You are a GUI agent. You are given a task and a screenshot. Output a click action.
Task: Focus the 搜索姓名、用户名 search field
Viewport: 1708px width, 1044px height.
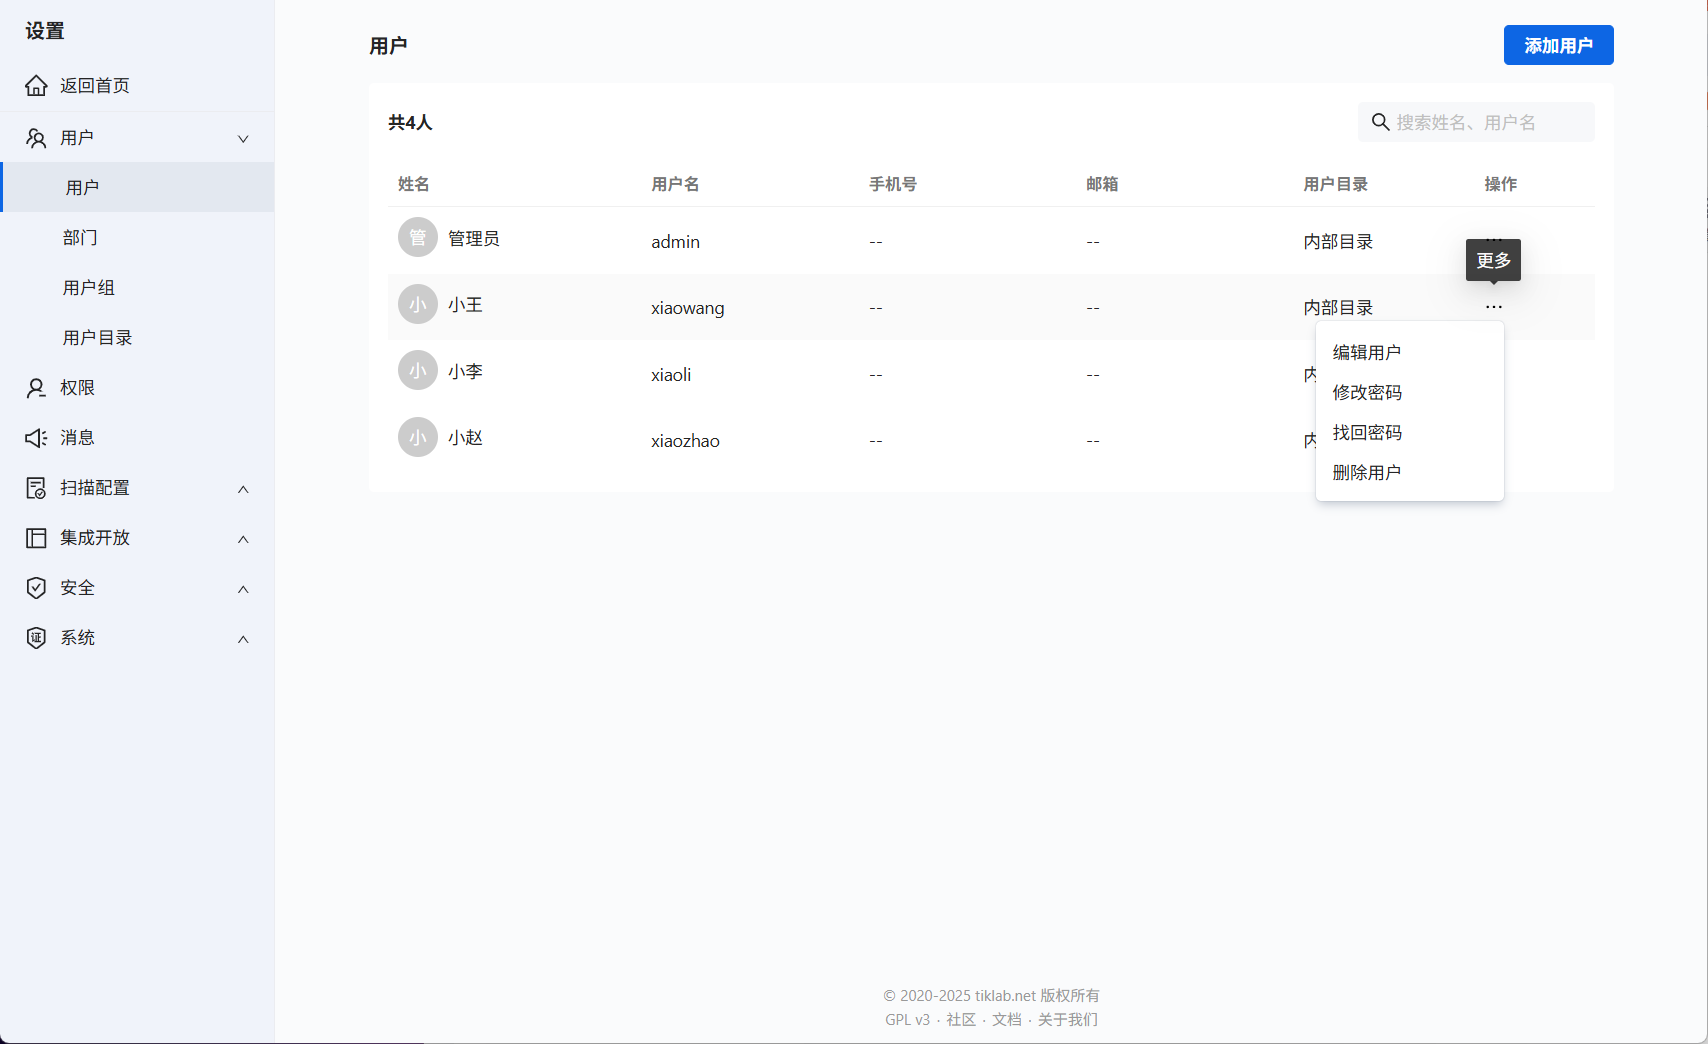point(1476,122)
